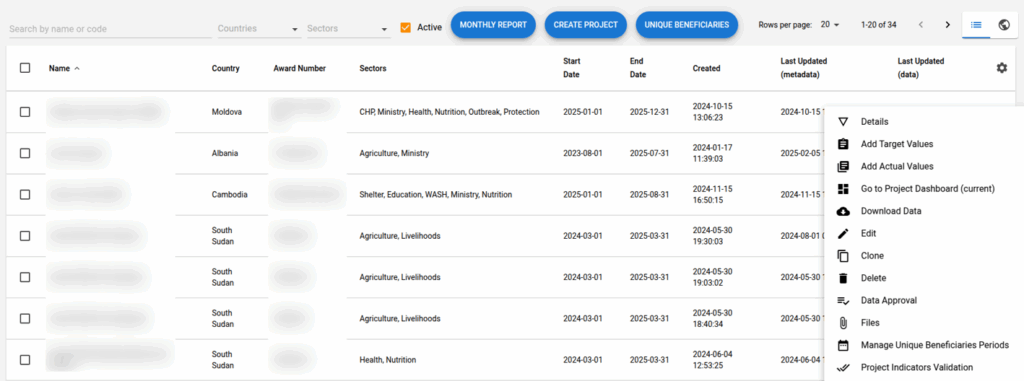Click the Files paperclip icon
The height and width of the screenshot is (381, 1024).
842,323
